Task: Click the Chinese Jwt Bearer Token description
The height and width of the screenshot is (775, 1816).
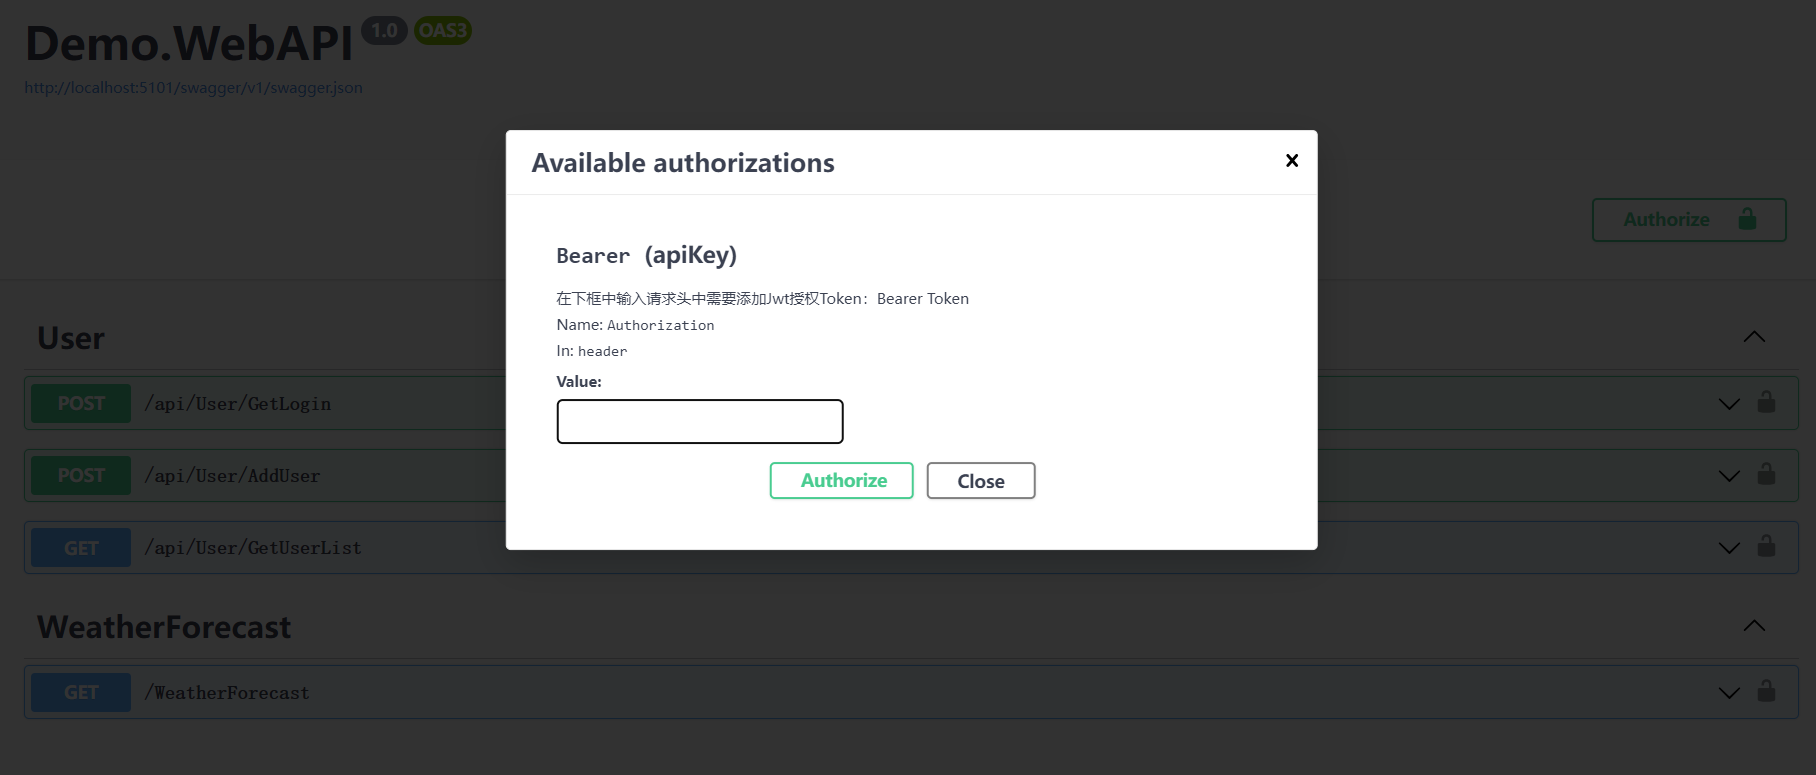Action: [x=763, y=299]
